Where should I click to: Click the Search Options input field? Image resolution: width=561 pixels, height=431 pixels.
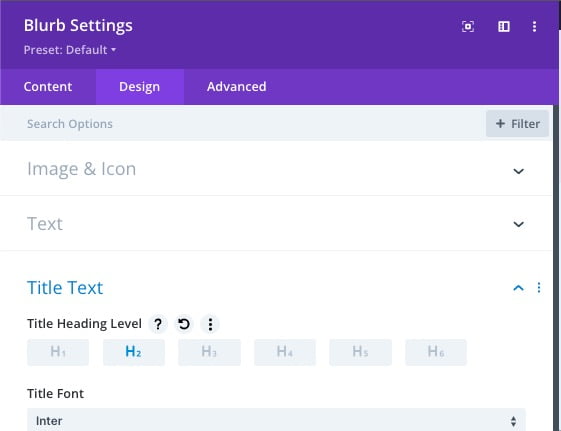click(x=243, y=124)
